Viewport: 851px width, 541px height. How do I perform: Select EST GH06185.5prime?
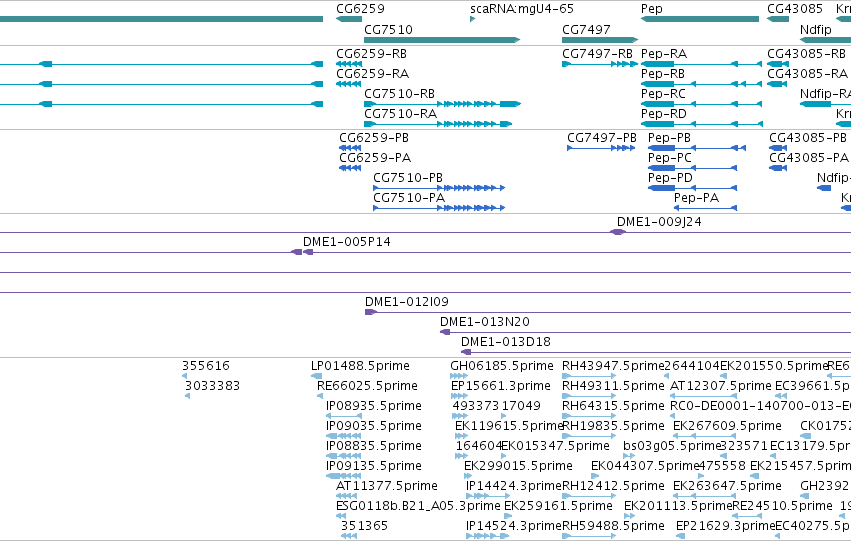pyautogui.click(x=501, y=366)
